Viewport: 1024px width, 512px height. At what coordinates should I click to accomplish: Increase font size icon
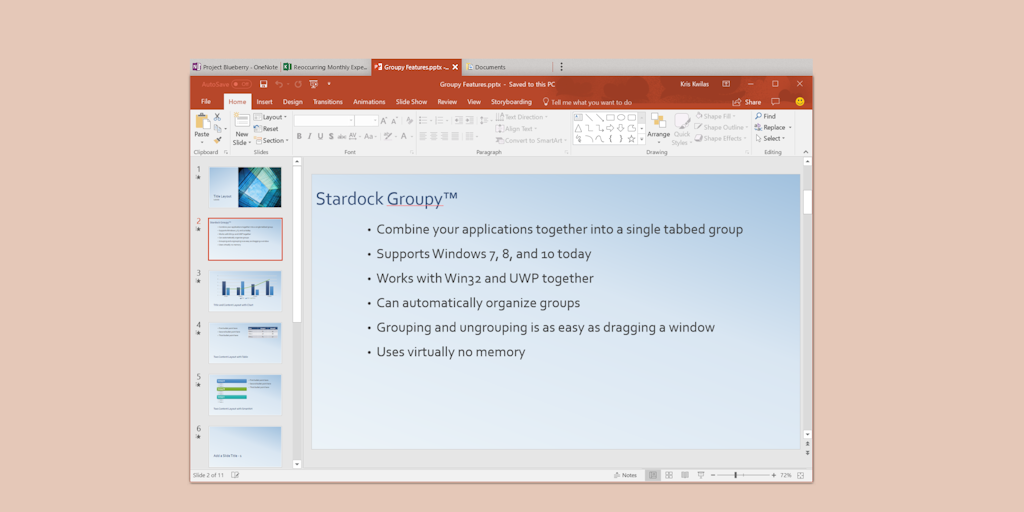[x=384, y=121]
